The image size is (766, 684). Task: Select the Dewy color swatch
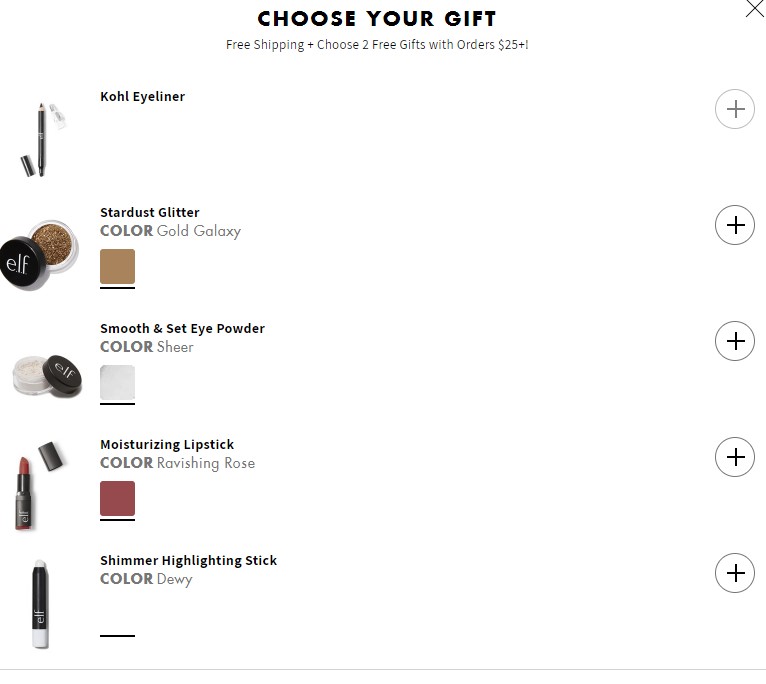tap(117, 614)
